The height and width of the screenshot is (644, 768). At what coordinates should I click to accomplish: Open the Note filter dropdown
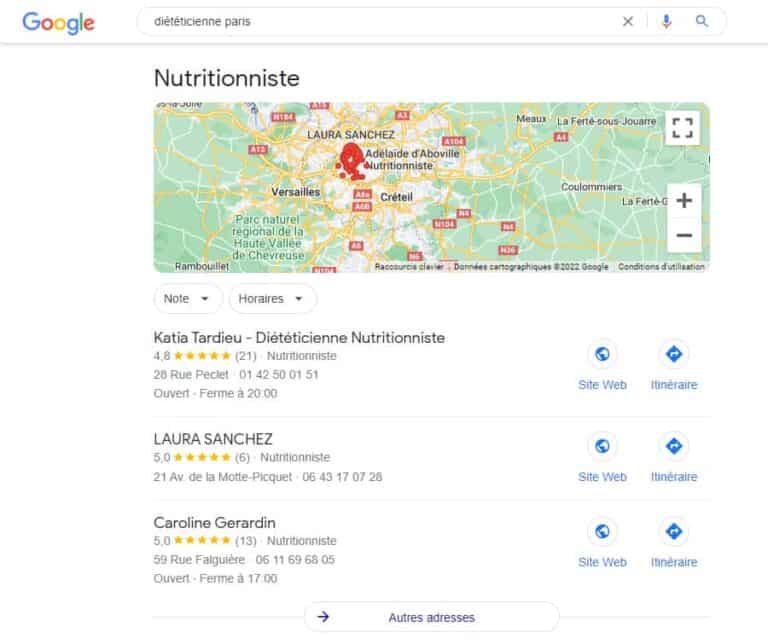188,298
